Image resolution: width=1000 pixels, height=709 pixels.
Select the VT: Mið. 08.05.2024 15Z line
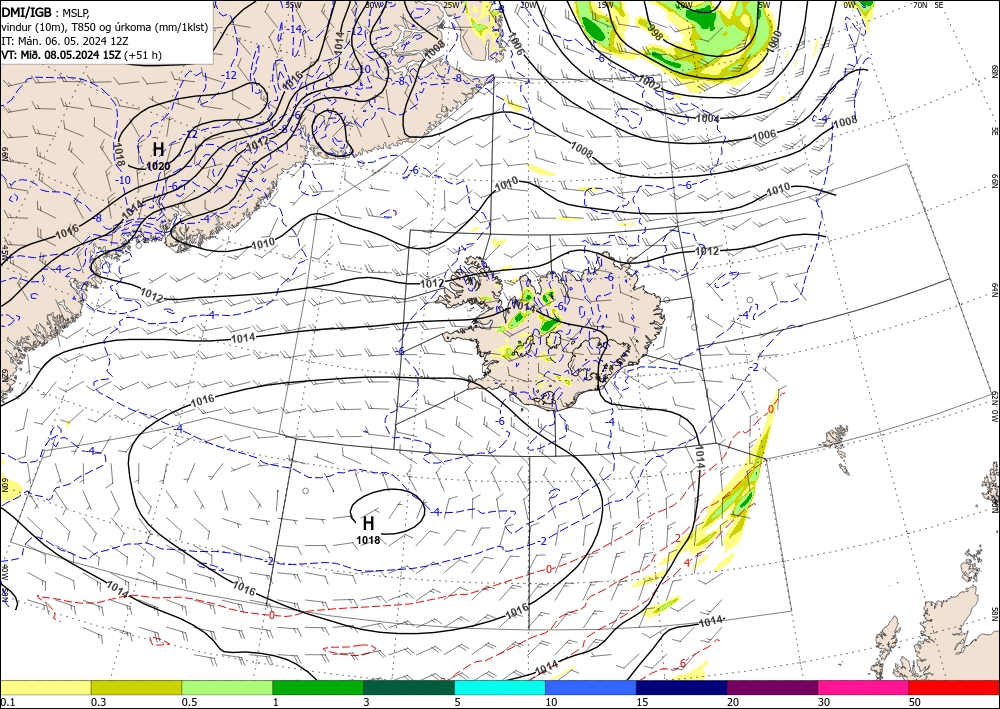click(x=82, y=55)
